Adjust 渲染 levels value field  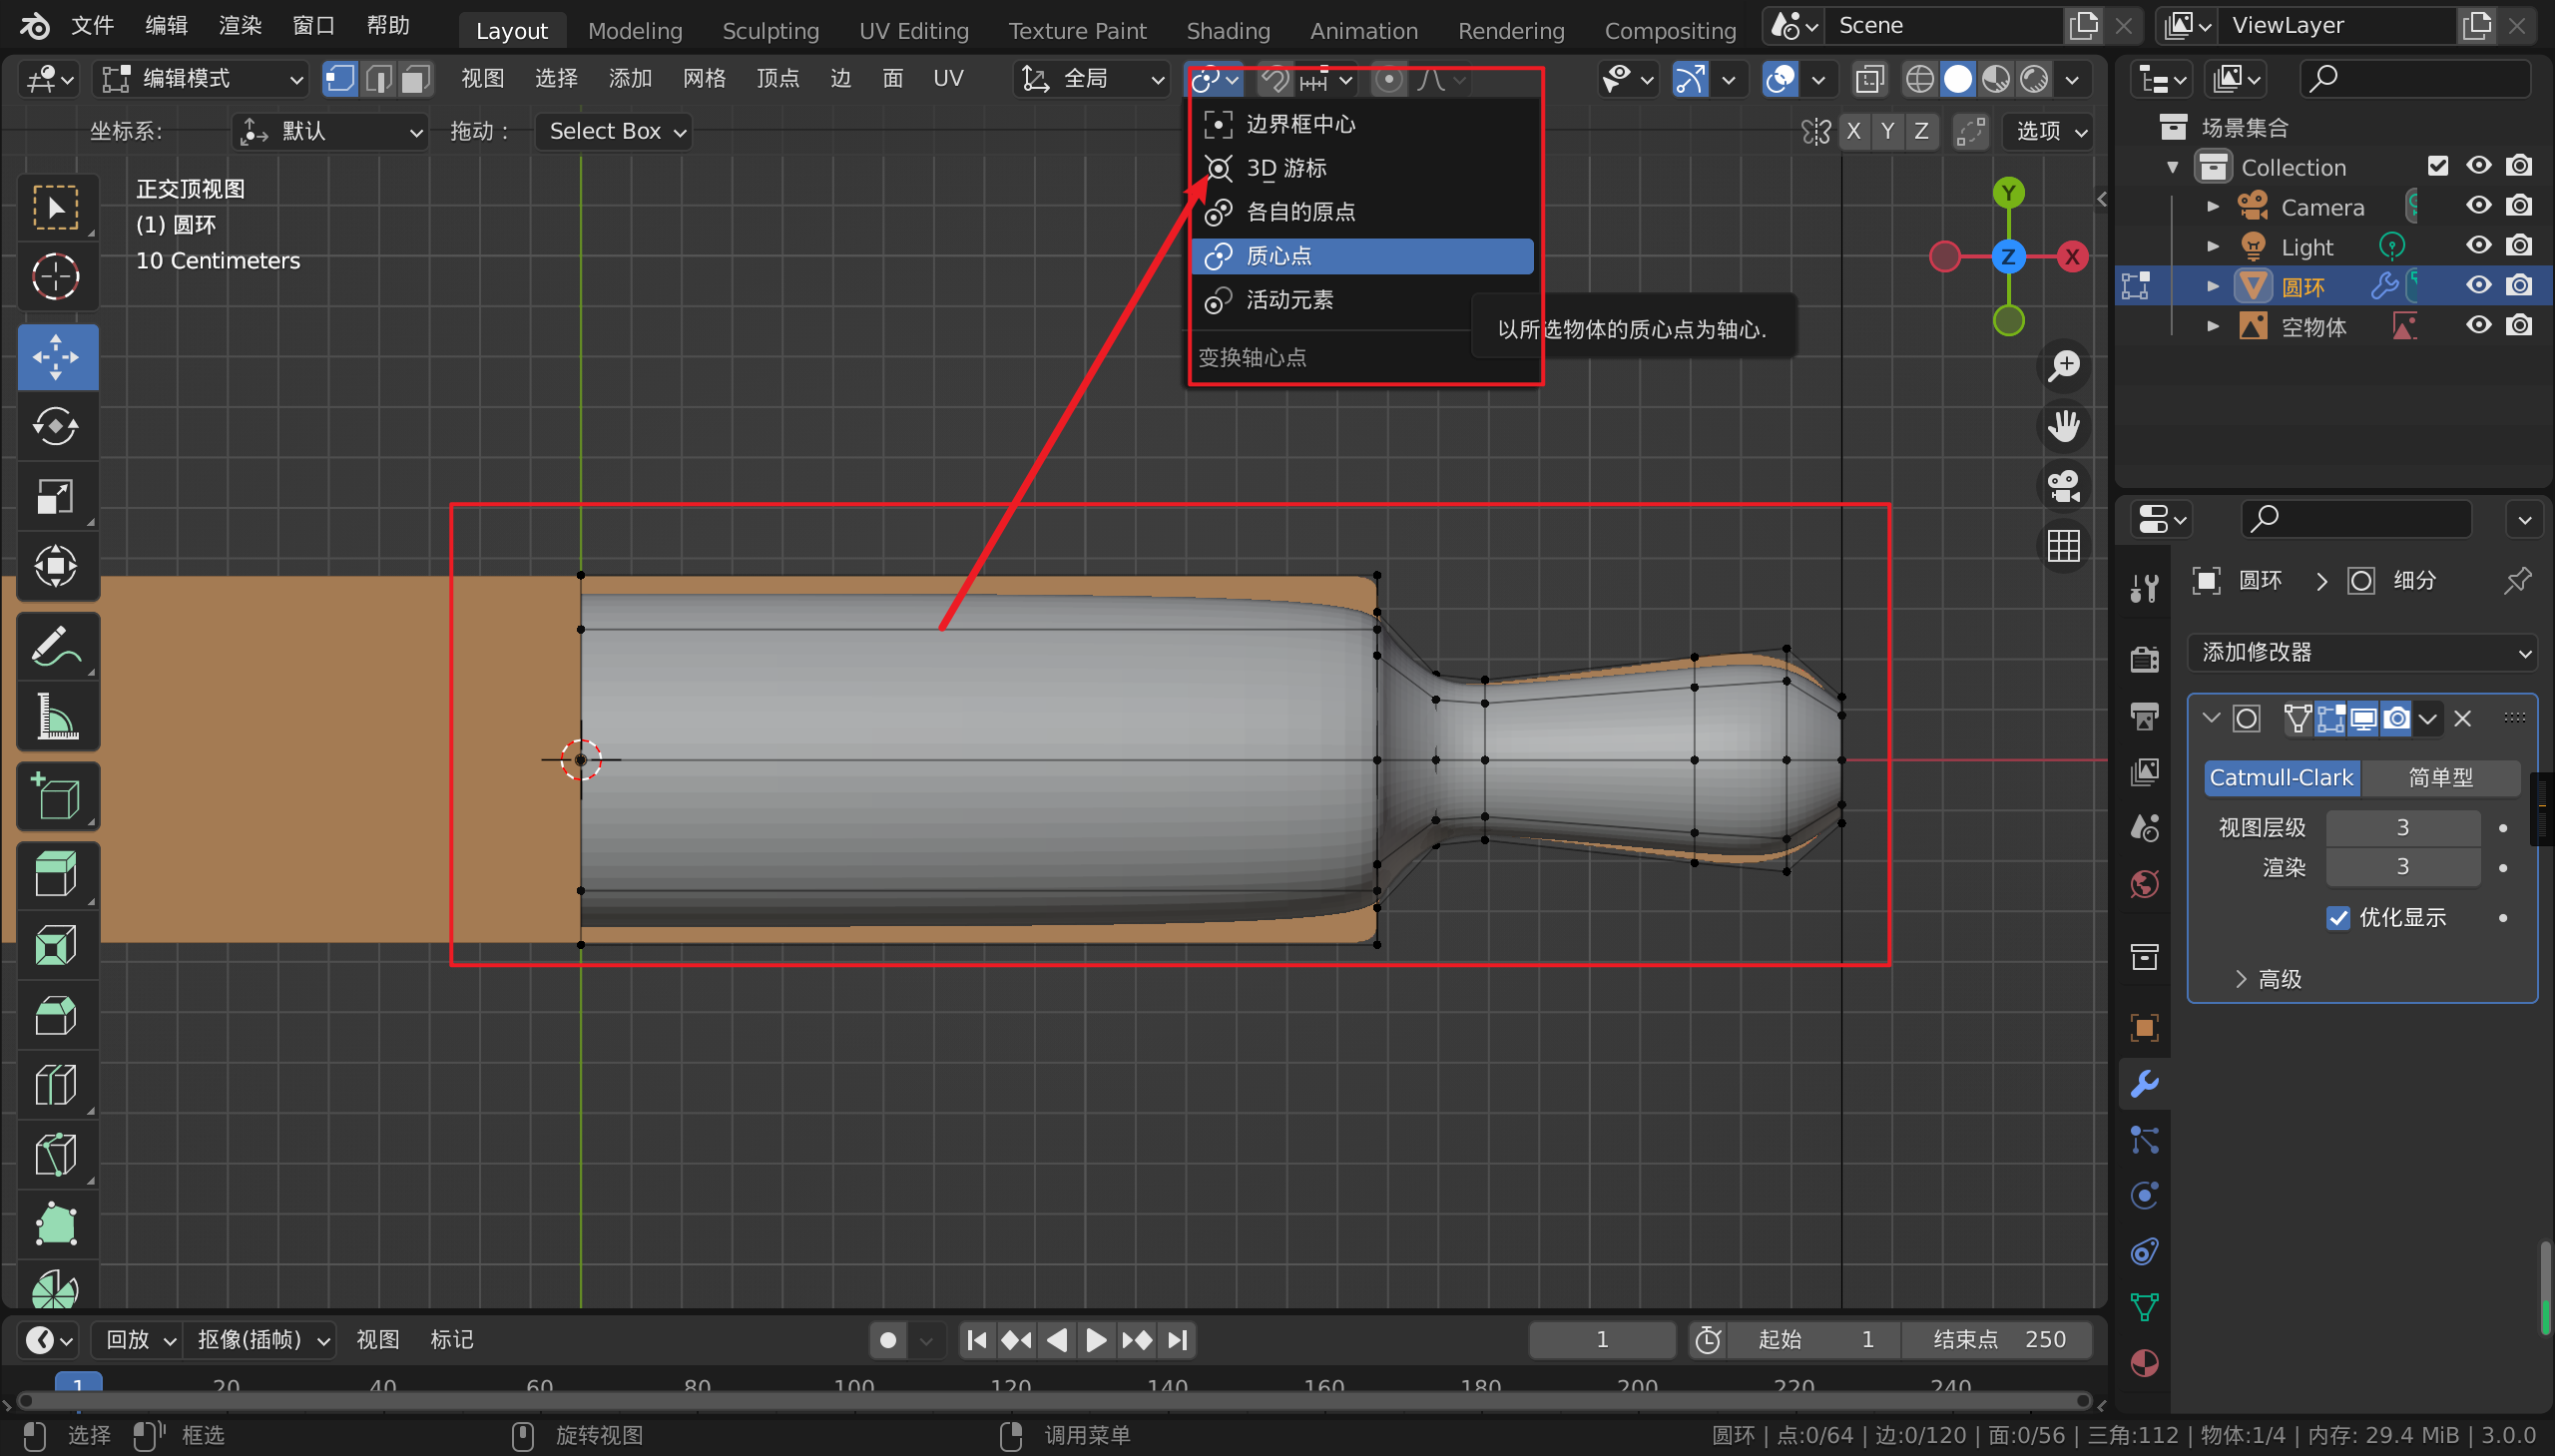[x=2402, y=867]
